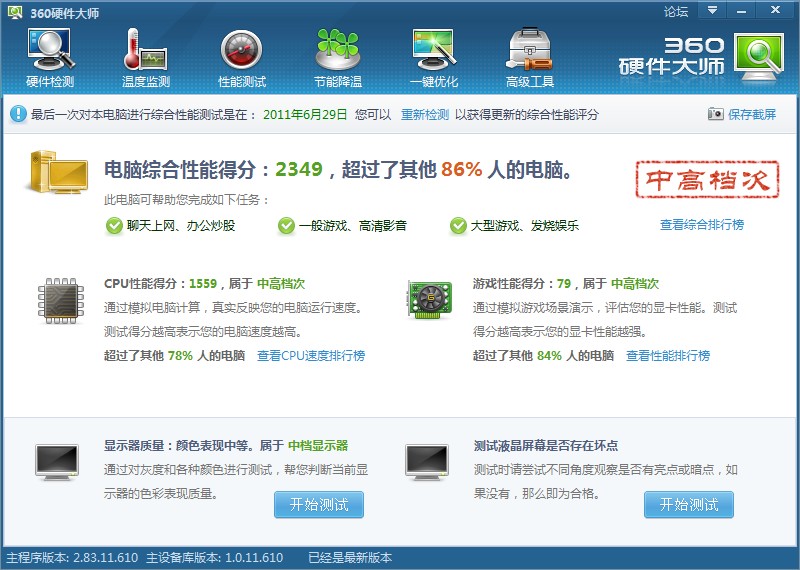Image resolution: width=800 pixels, height=570 pixels.
Task: Open the 硬件检测 hardware detection icon
Action: click(51, 49)
